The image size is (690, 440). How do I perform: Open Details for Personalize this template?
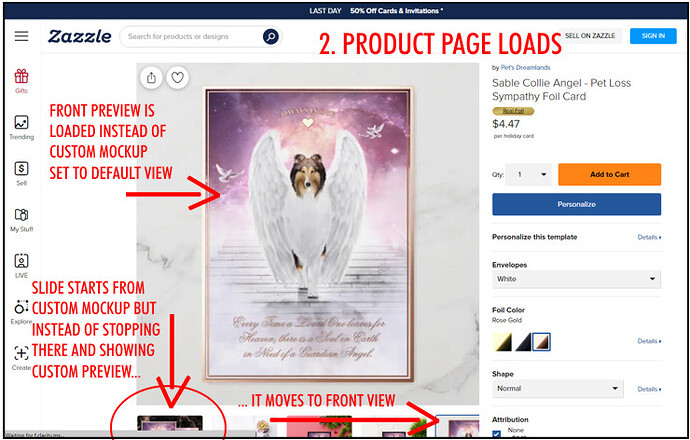649,237
